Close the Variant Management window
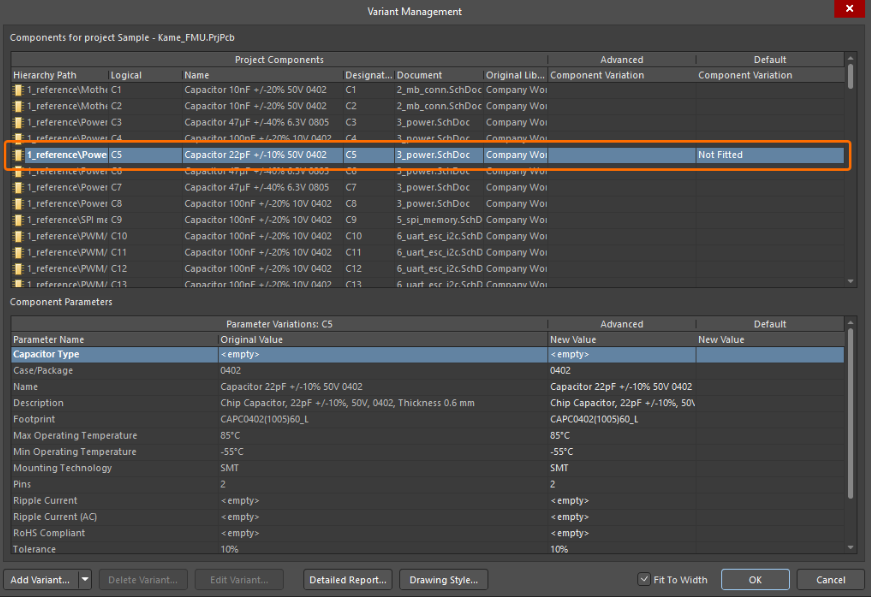 [x=849, y=8]
